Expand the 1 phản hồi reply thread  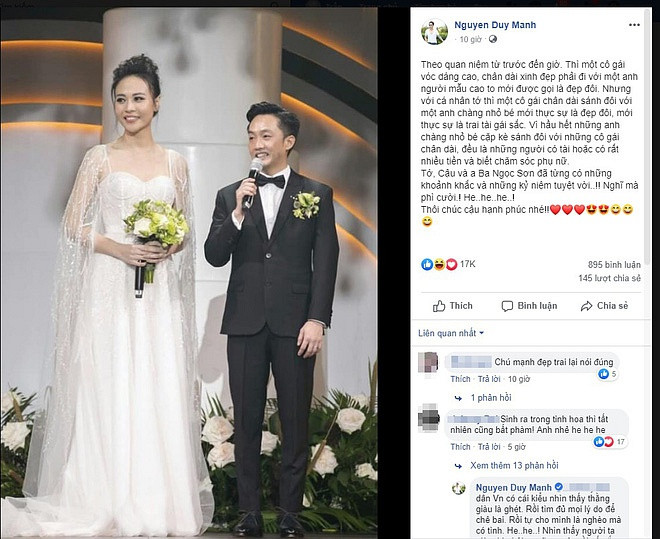pyautogui.click(x=491, y=398)
